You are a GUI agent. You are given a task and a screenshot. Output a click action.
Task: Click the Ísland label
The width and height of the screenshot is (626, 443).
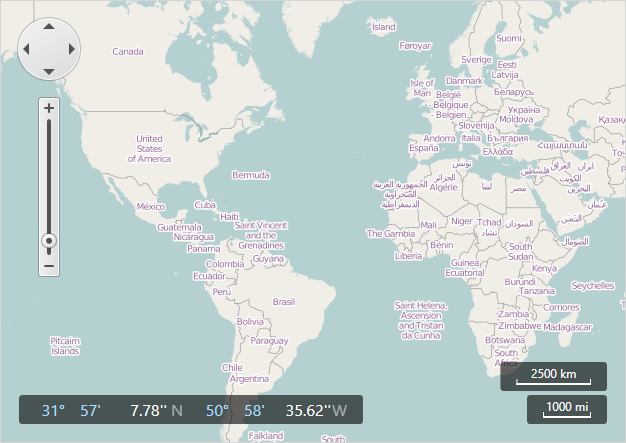tap(384, 27)
